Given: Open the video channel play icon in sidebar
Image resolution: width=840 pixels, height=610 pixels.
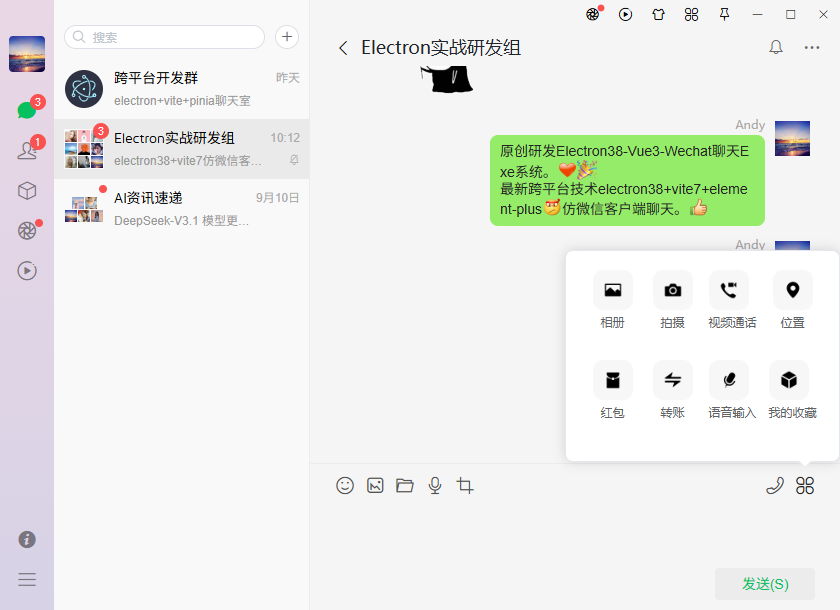Looking at the screenshot, I should point(27,270).
